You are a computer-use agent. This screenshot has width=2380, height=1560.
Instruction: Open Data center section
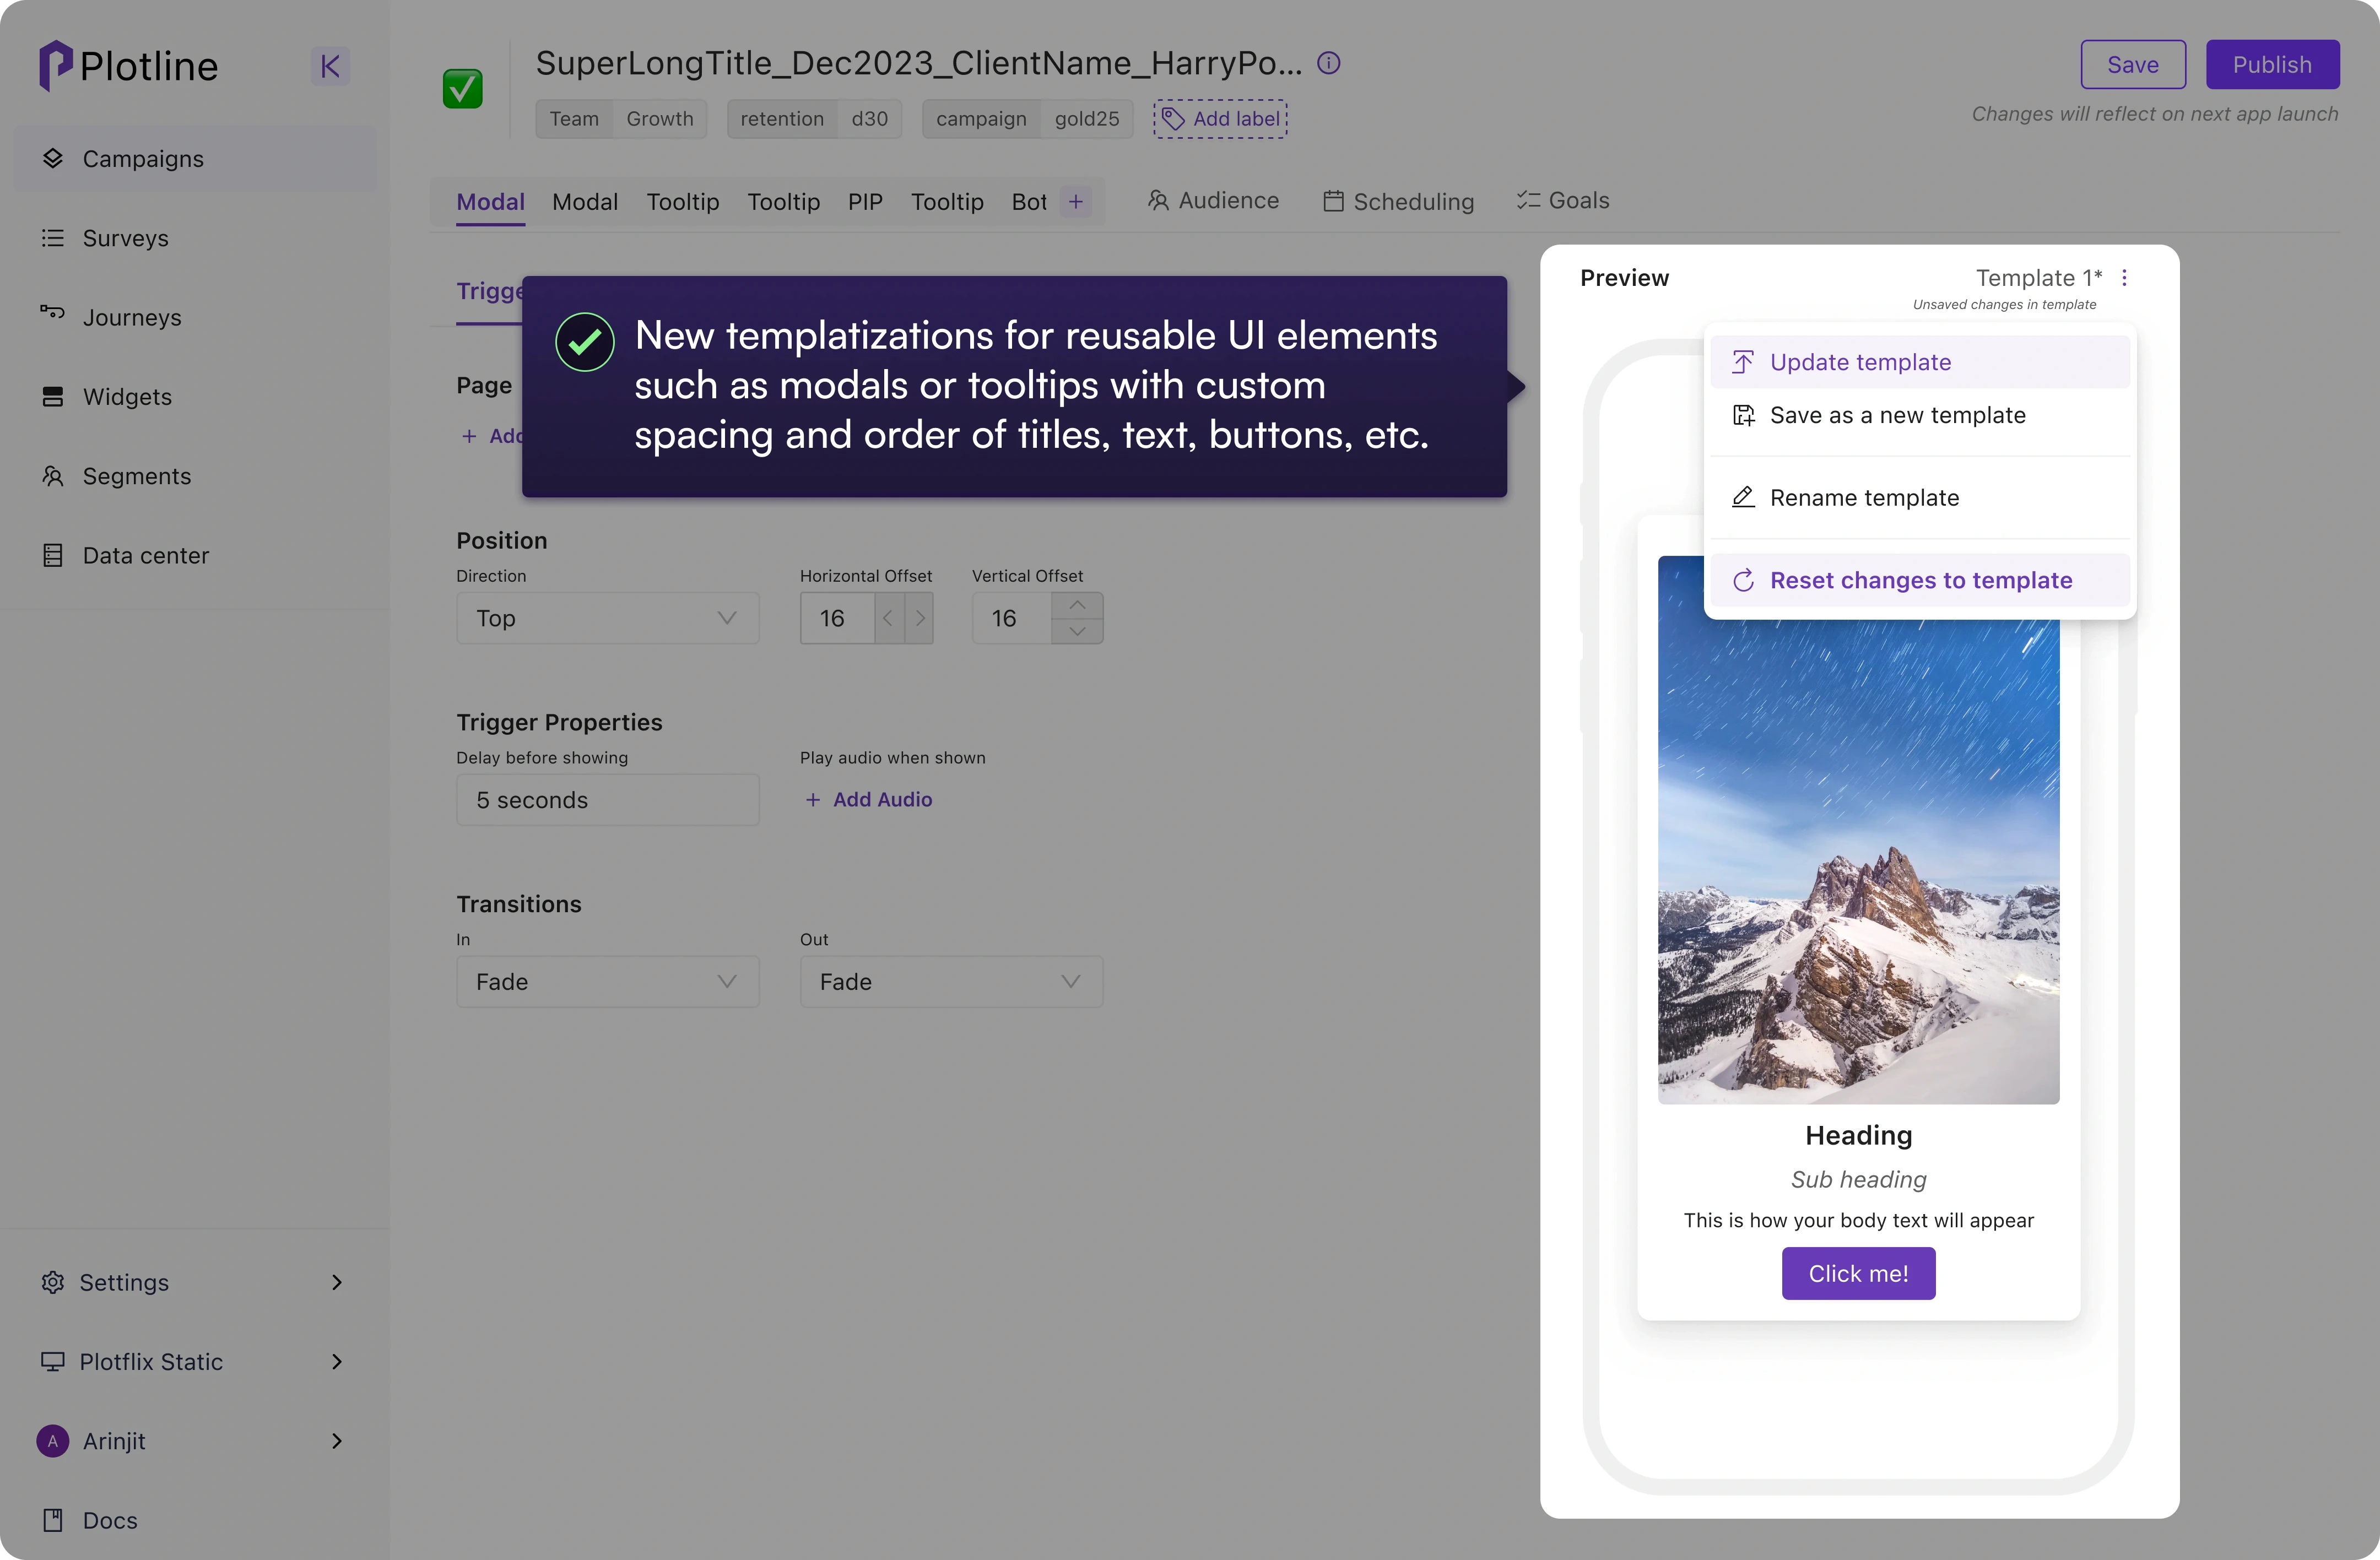pos(145,555)
